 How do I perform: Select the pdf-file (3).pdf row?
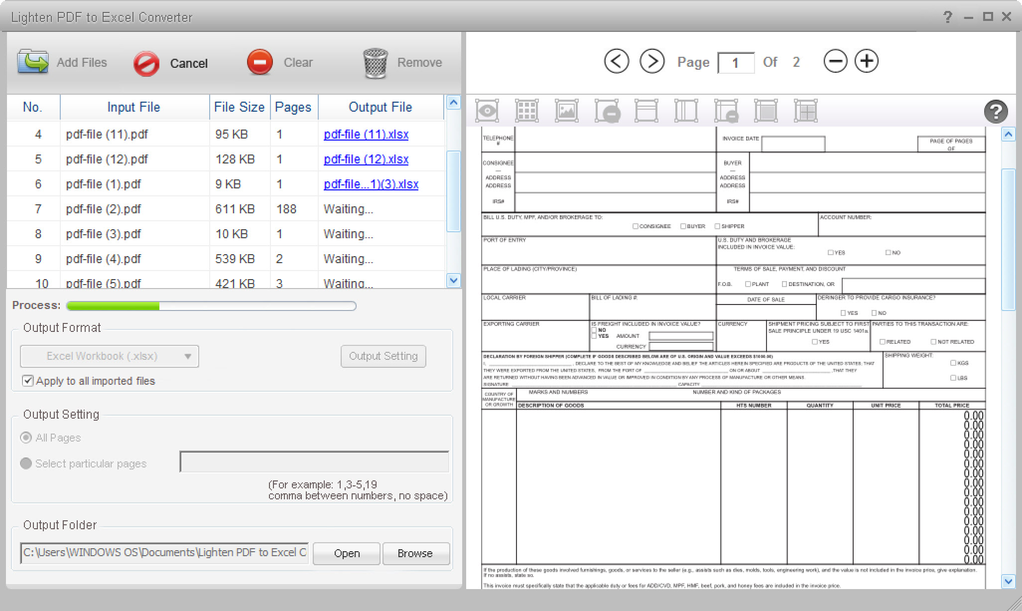click(x=226, y=233)
